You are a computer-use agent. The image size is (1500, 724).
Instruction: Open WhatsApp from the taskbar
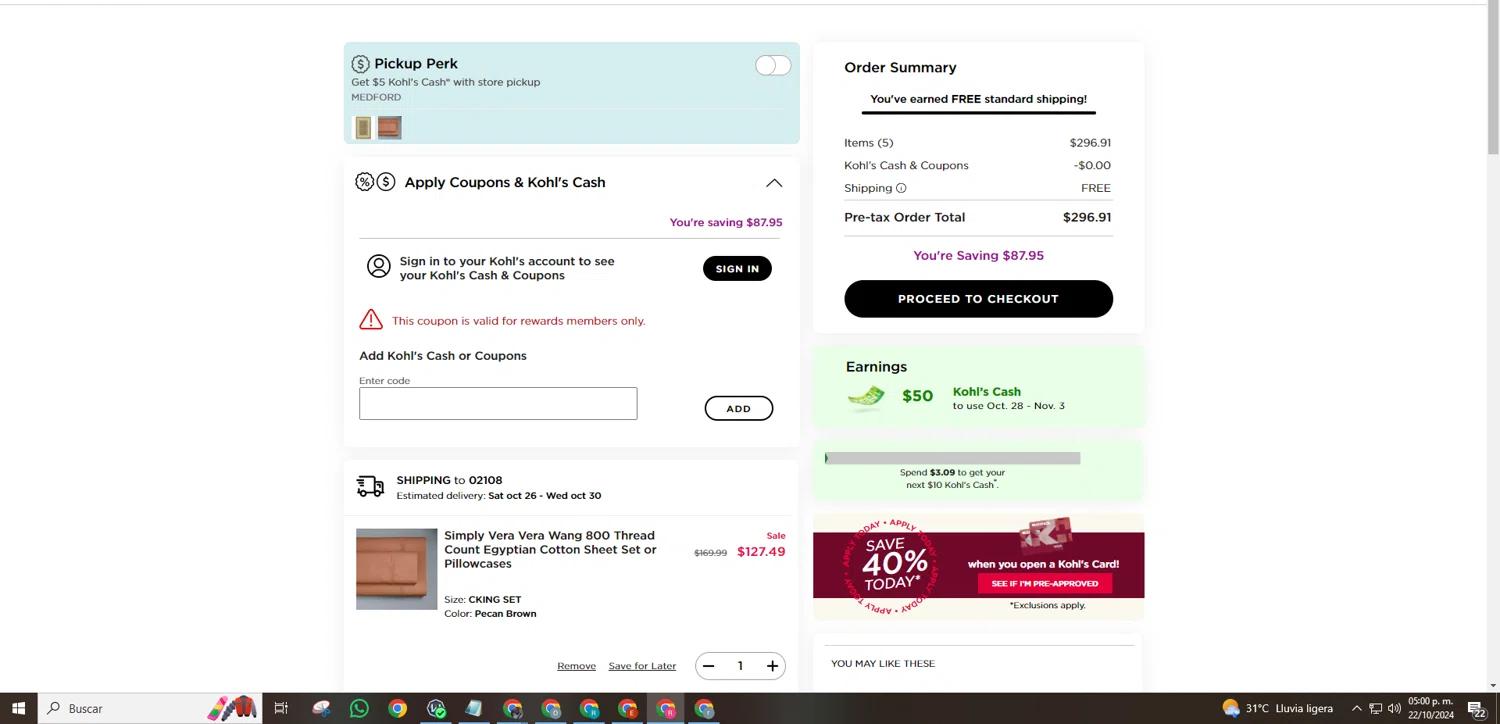point(359,708)
